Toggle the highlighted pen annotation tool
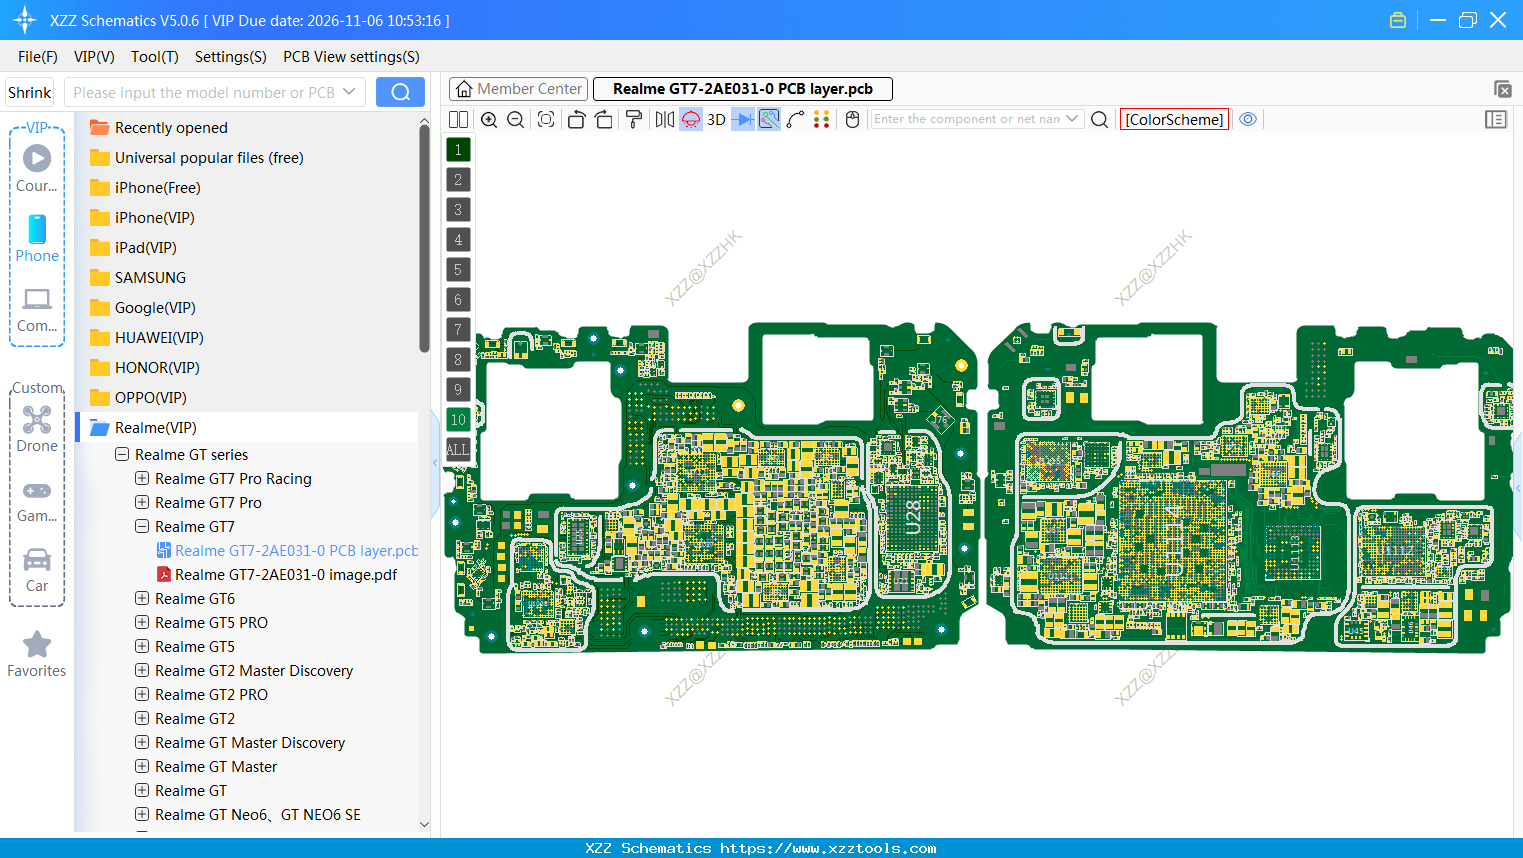The height and width of the screenshot is (858, 1523). point(767,119)
